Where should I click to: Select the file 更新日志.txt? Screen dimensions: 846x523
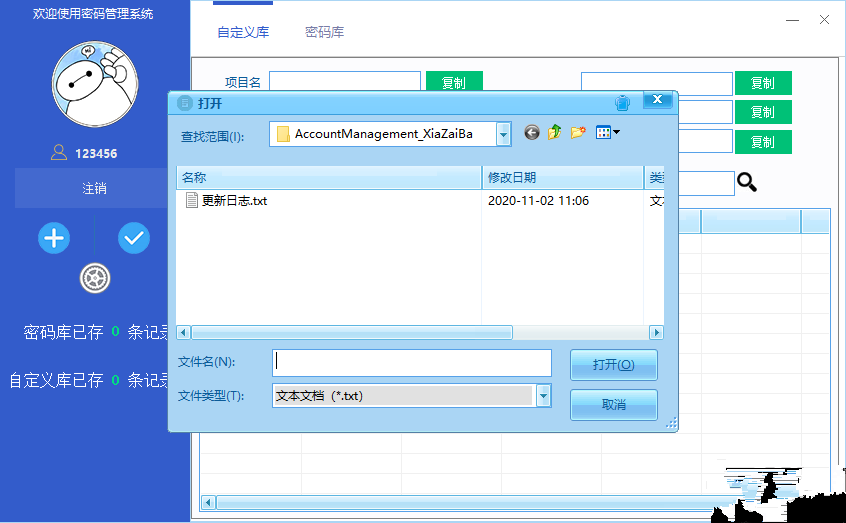pos(234,201)
